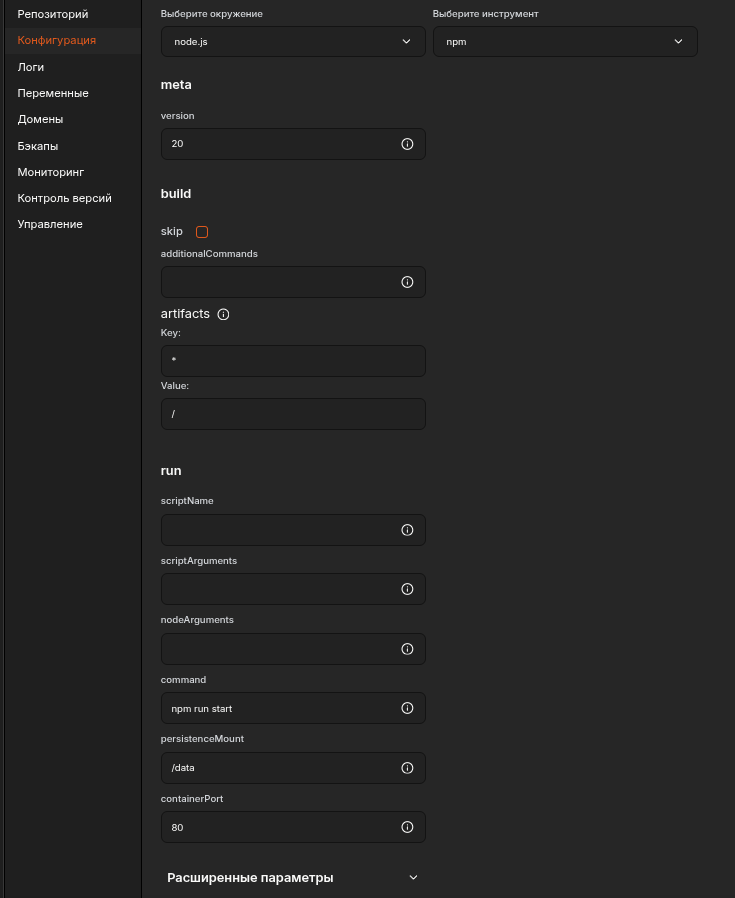Focus the artifacts Key input field

pos(293,361)
